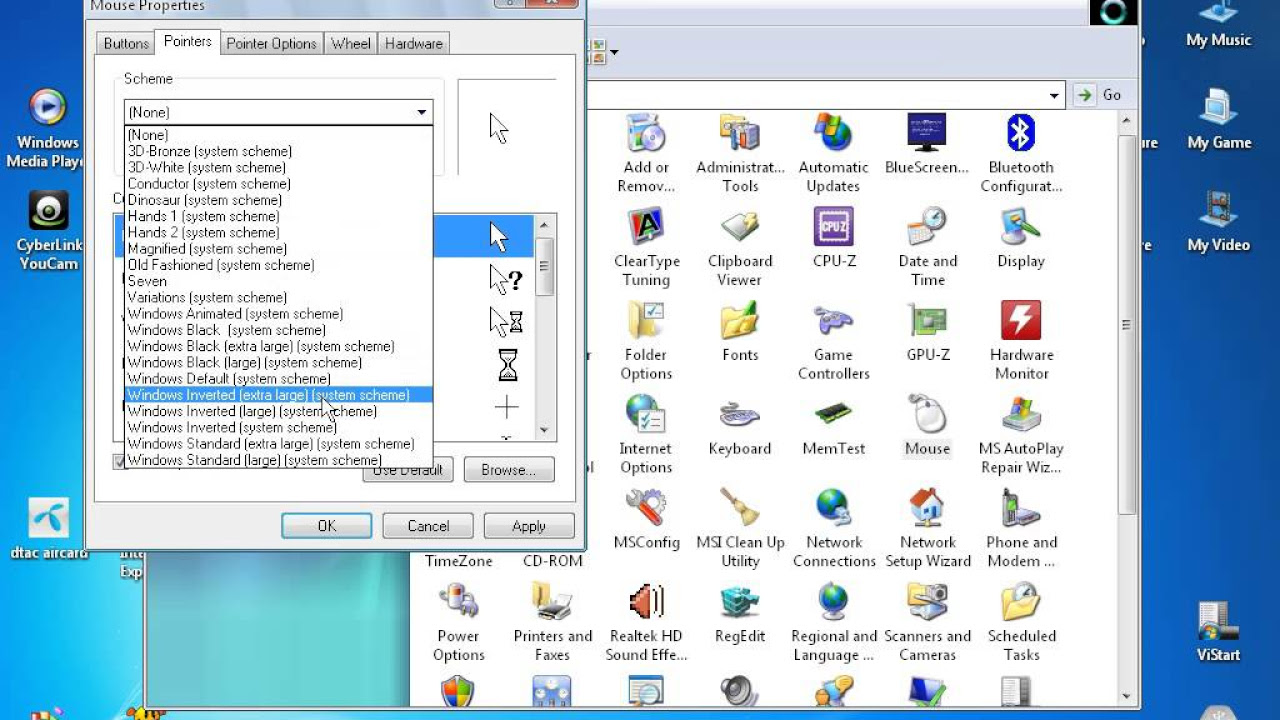
Task: Open ClearType Tuning icon
Action: coord(646,227)
